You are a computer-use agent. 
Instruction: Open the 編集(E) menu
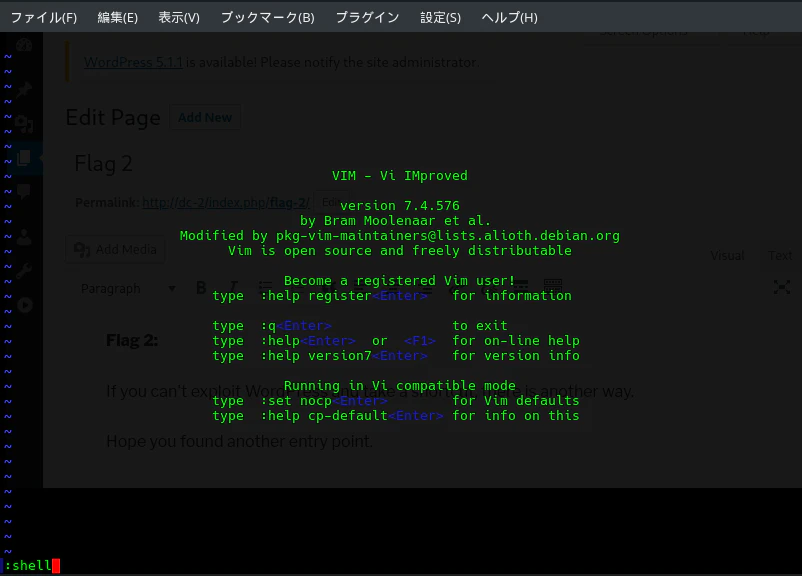(118, 17)
